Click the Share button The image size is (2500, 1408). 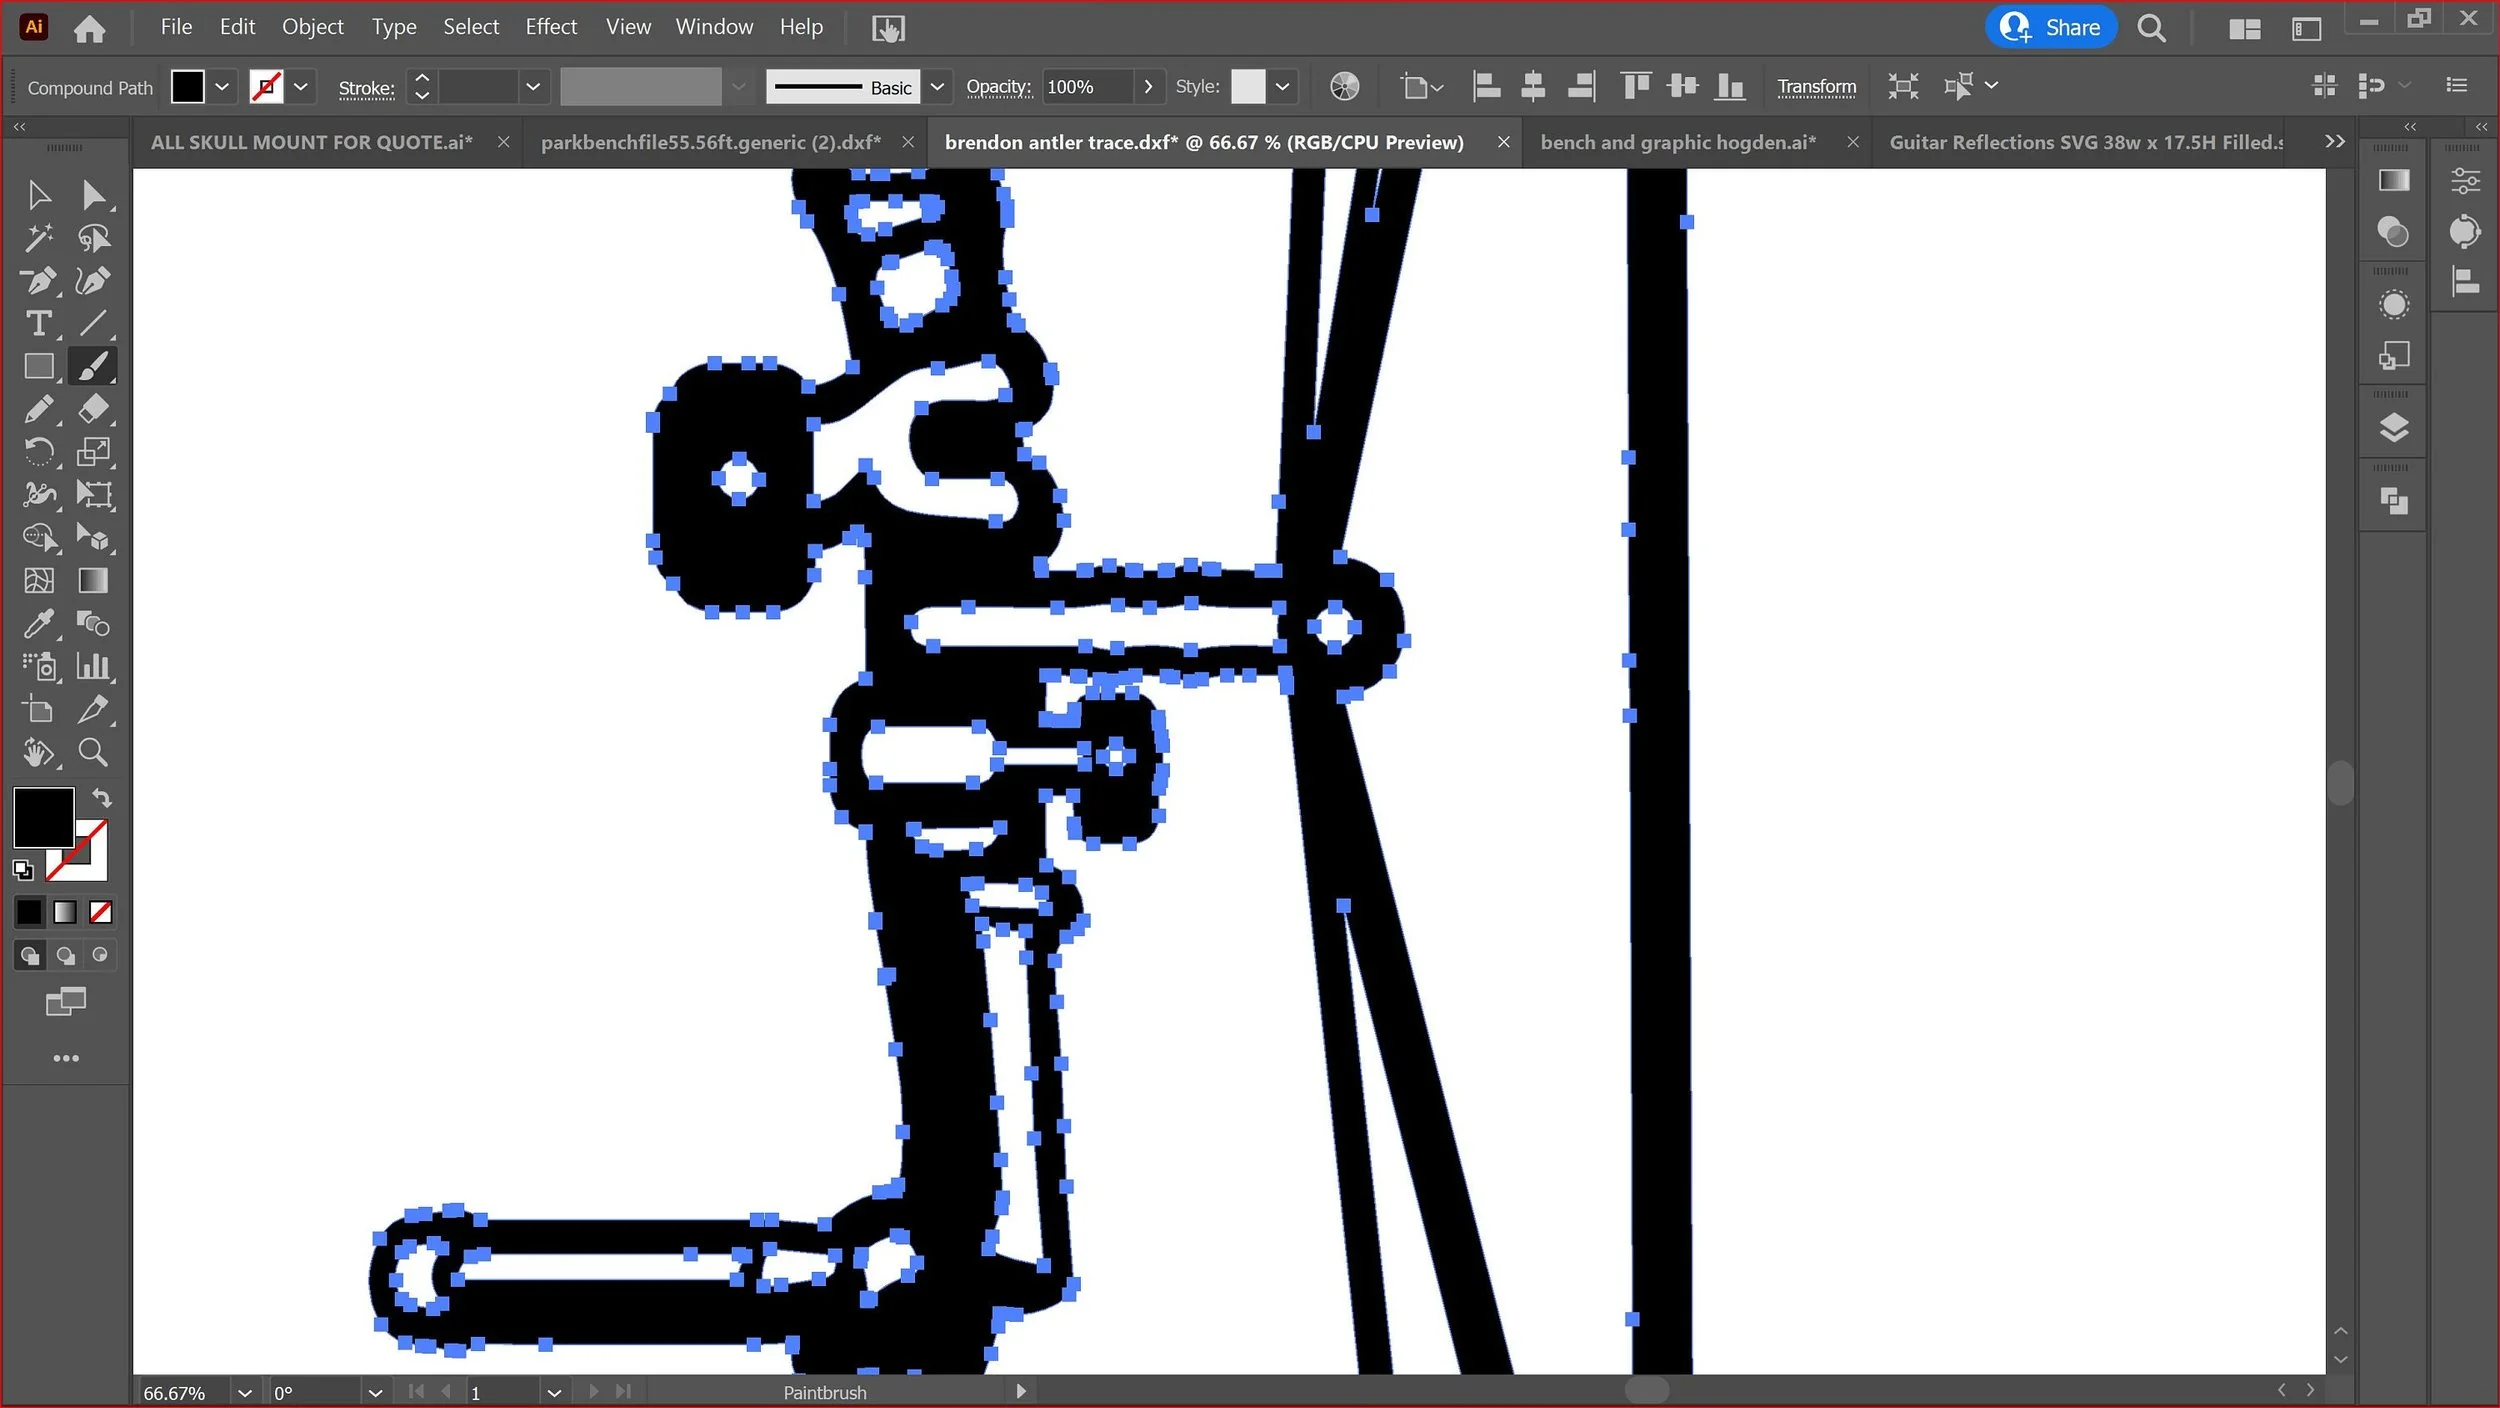(2051, 27)
